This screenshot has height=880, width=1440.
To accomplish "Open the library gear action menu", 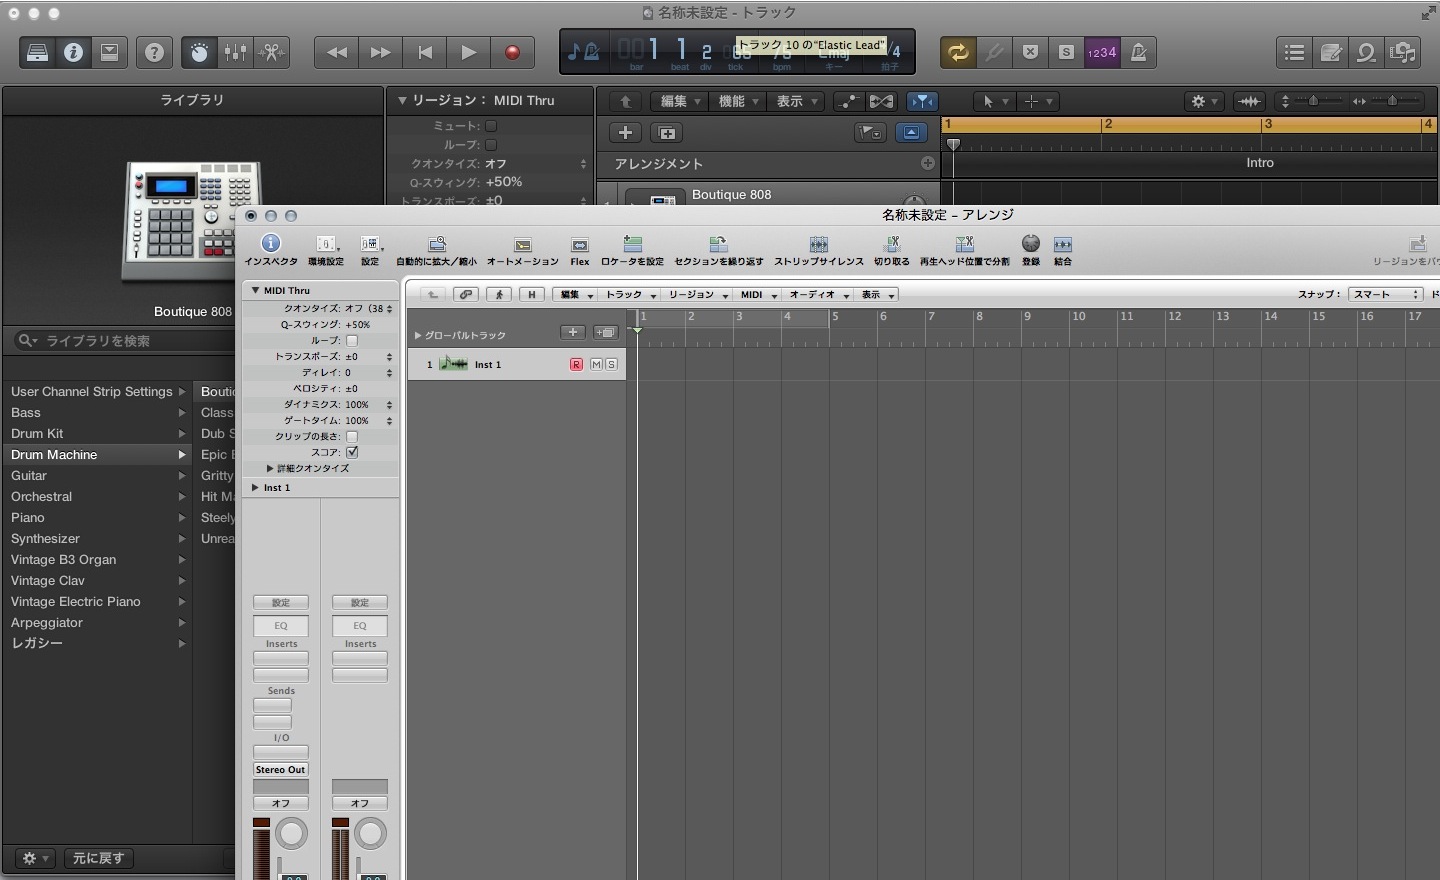I will click(x=35, y=858).
